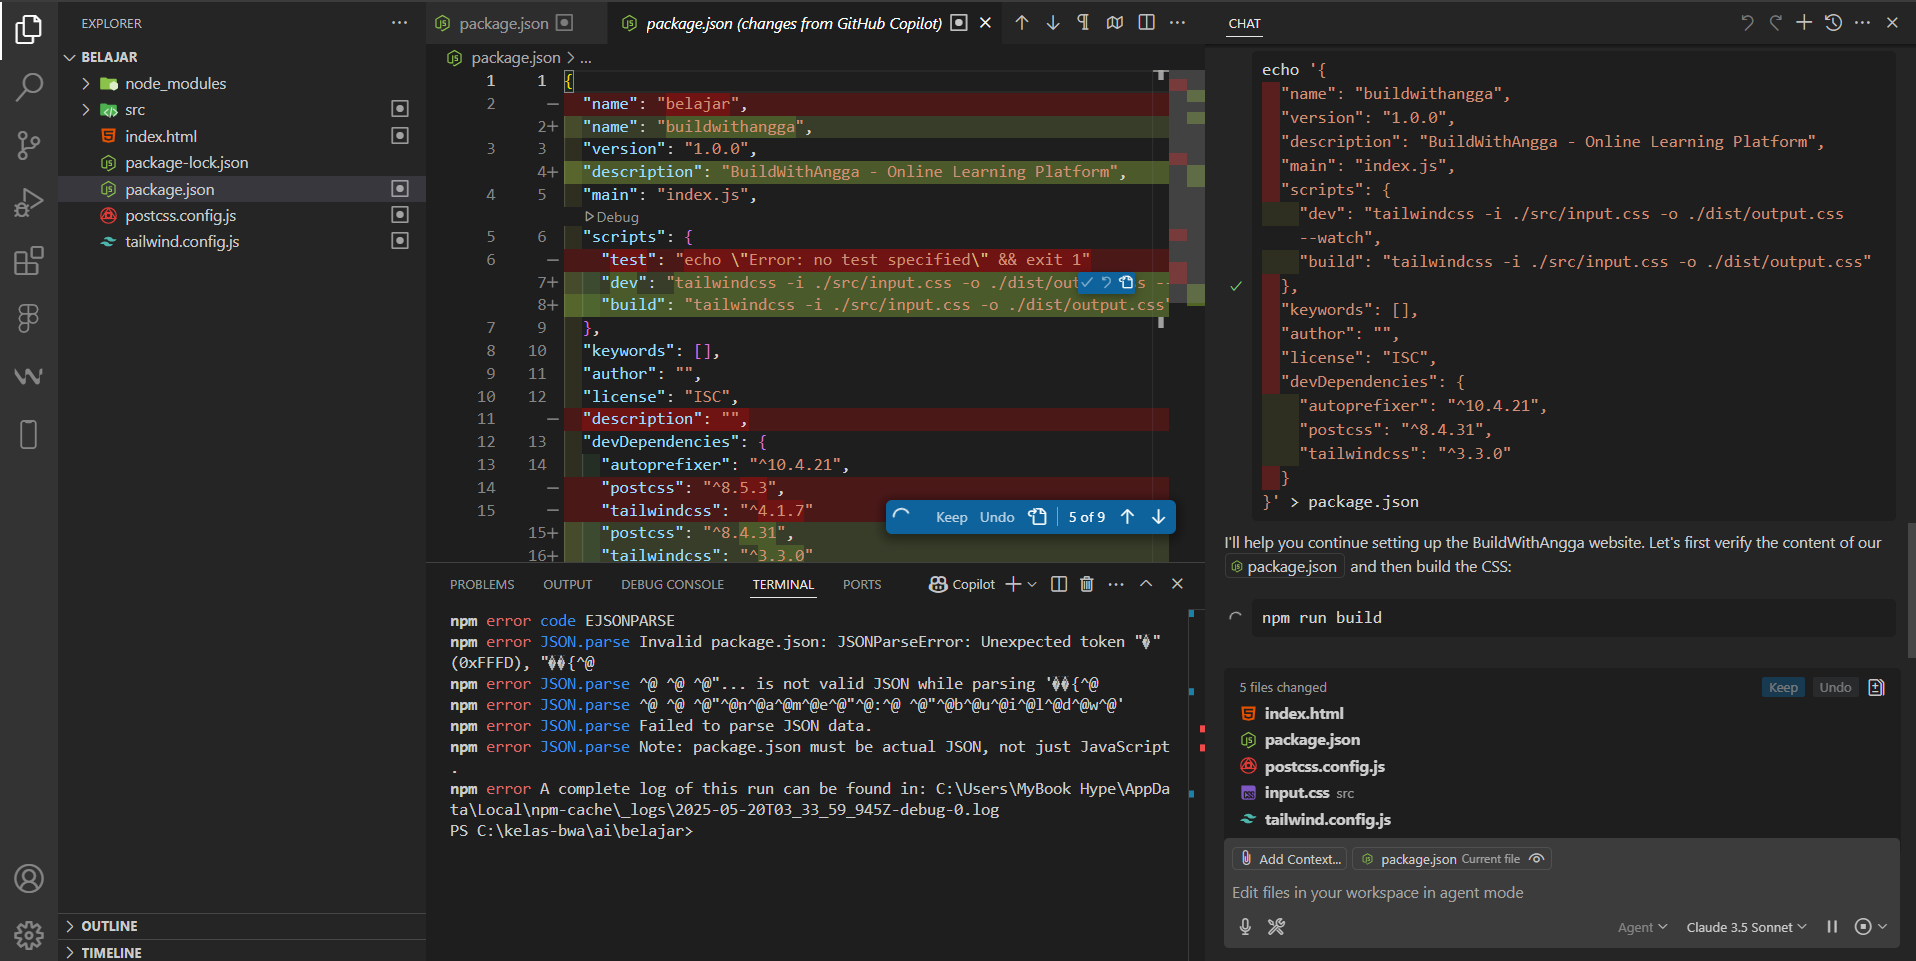
Task: Open chat tools configuration icon
Action: tap(1276, 927)
